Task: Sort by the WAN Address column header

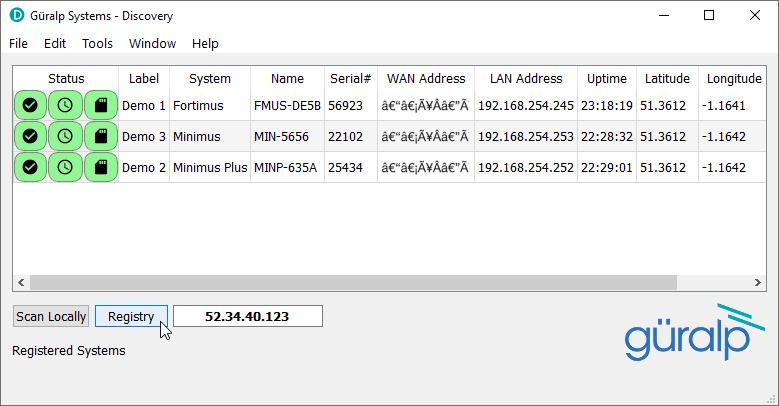Action: (x=426, y=79)
